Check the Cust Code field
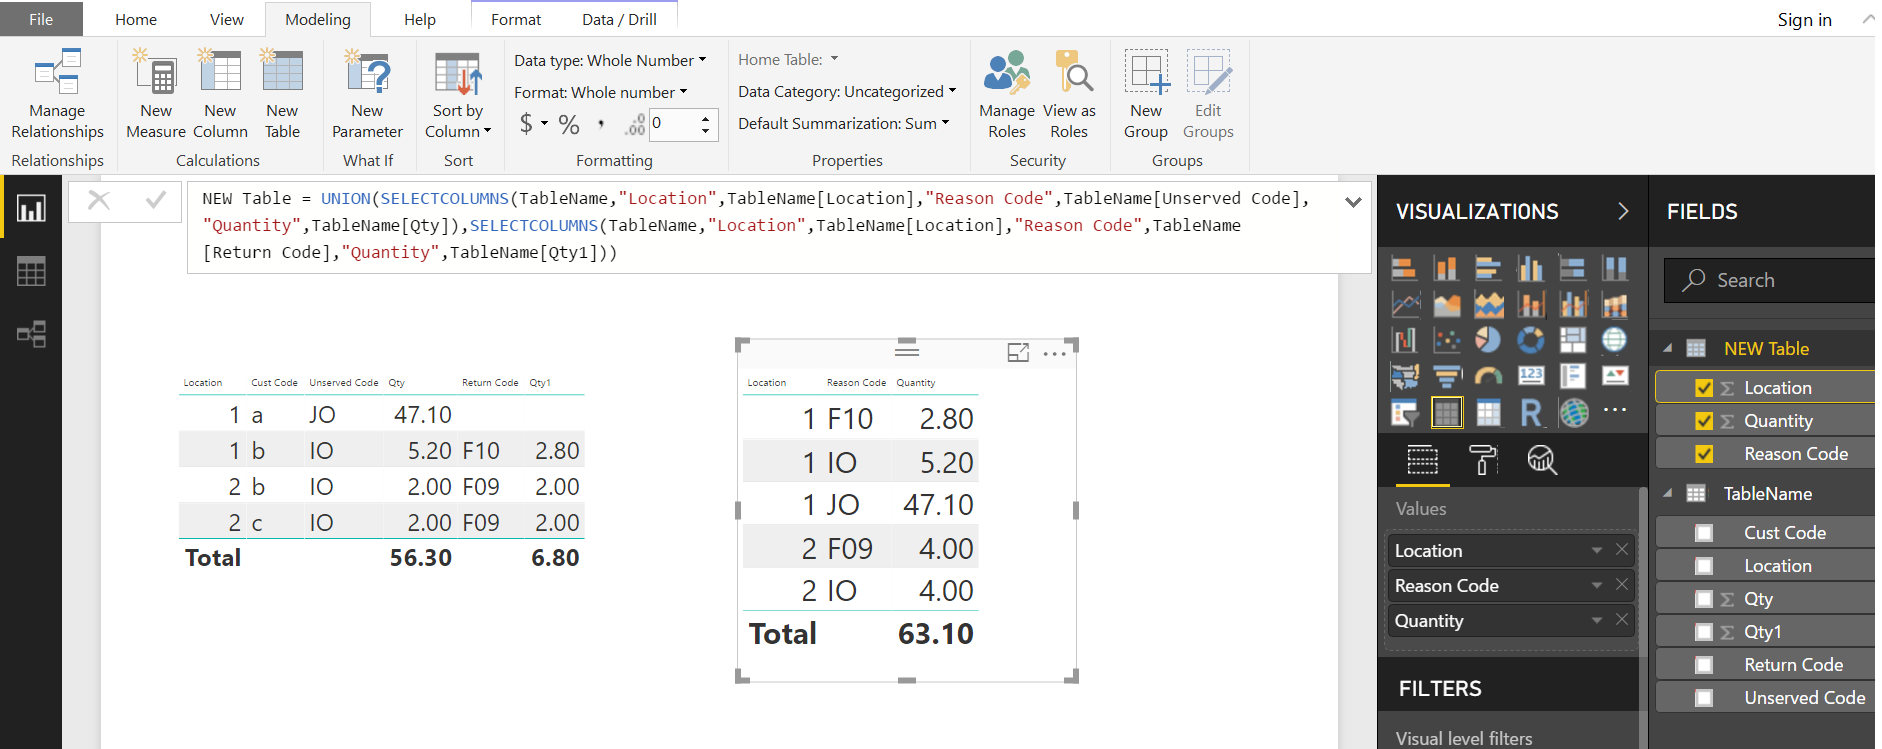Screen dimensions: 1882x749 coord(1704,533)
